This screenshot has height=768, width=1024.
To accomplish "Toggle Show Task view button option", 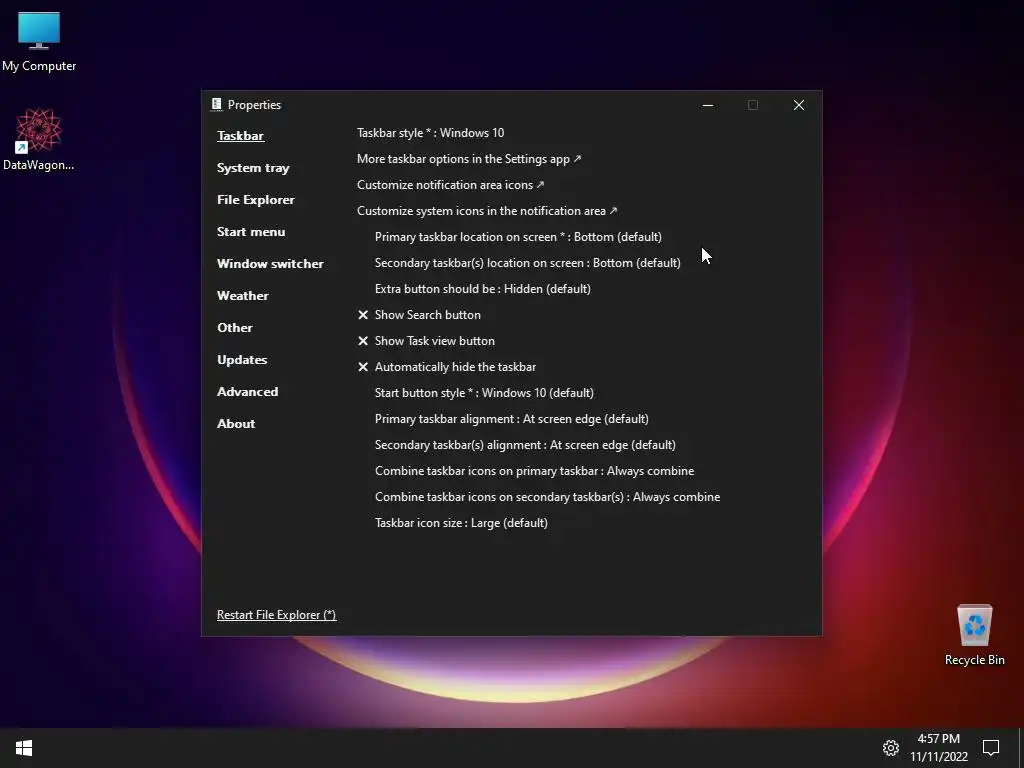I will 426,341.
